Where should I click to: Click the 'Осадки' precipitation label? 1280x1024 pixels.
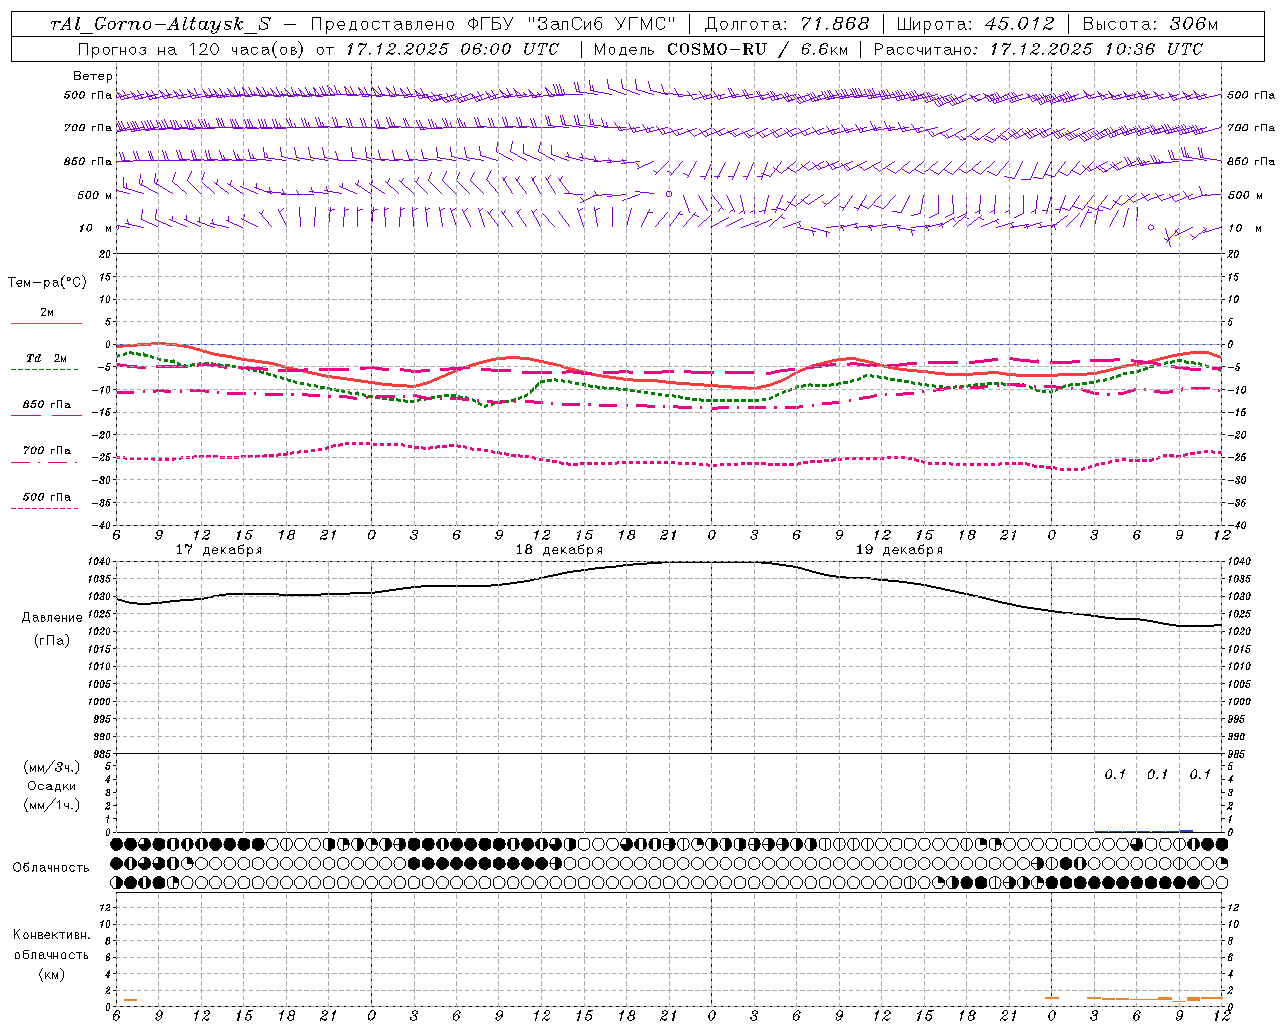51,786
